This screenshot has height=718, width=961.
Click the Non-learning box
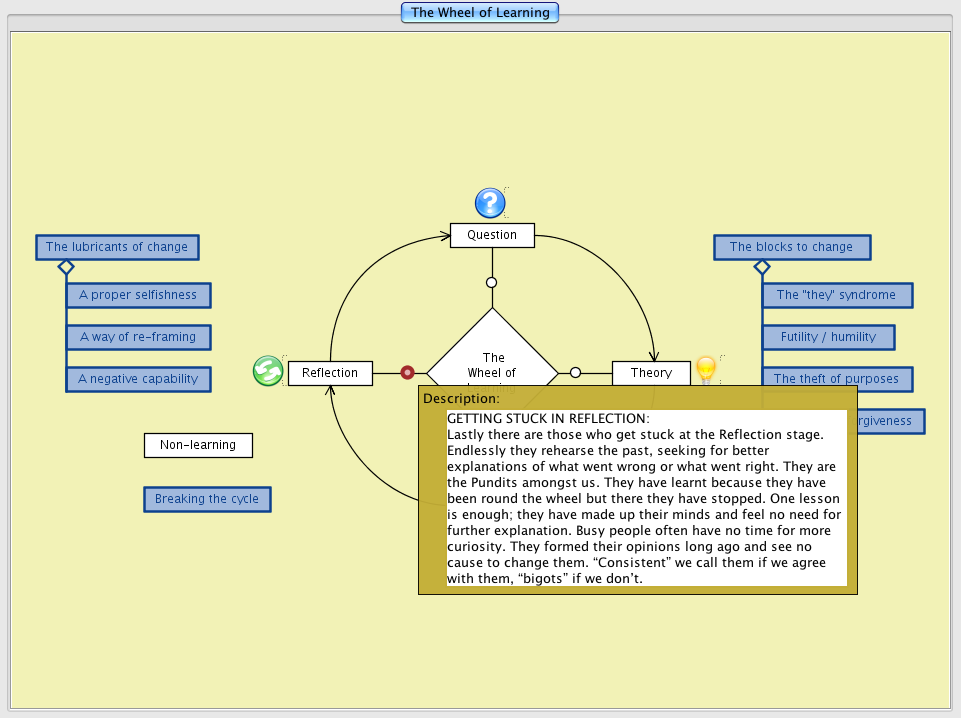coord(198,445)
